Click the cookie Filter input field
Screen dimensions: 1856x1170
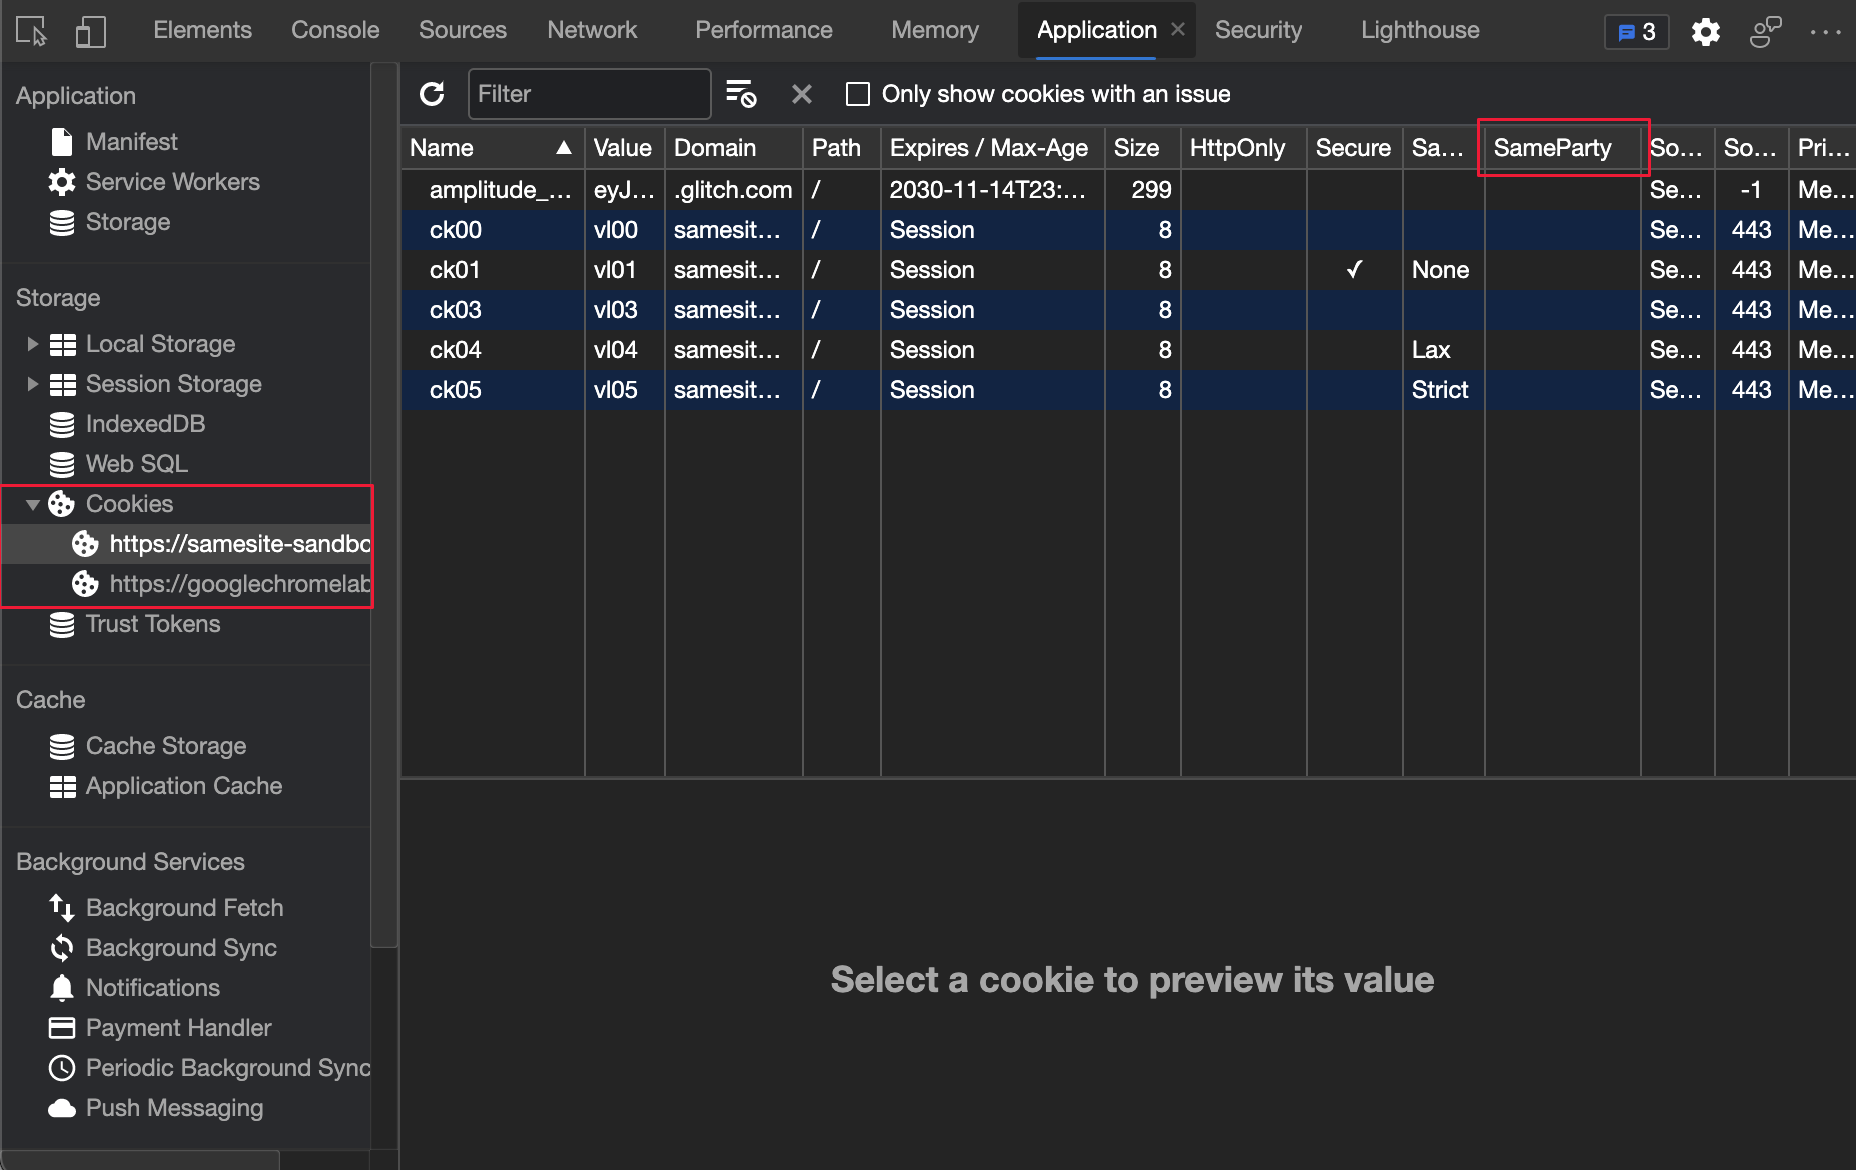point(590,93)
